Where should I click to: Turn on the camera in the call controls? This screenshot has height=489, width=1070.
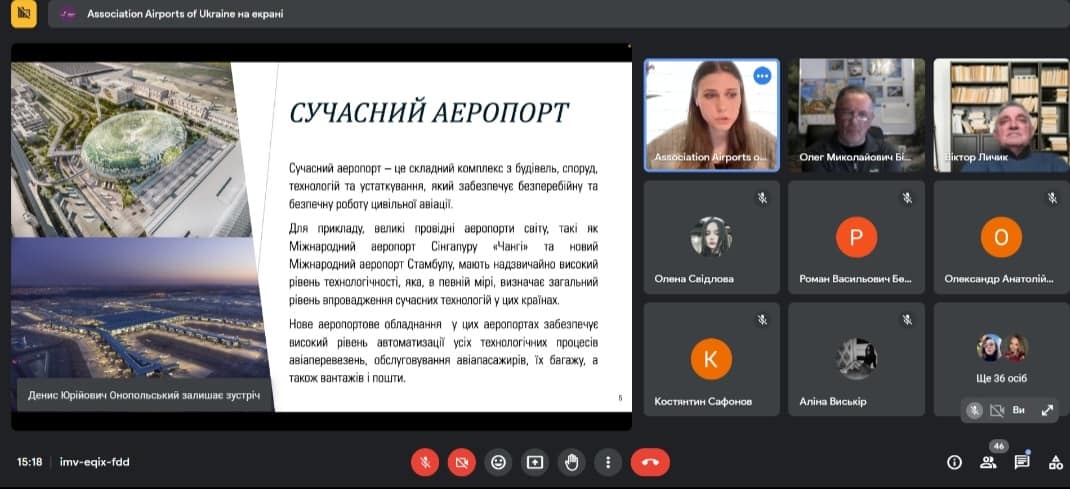tap(461, 462)
